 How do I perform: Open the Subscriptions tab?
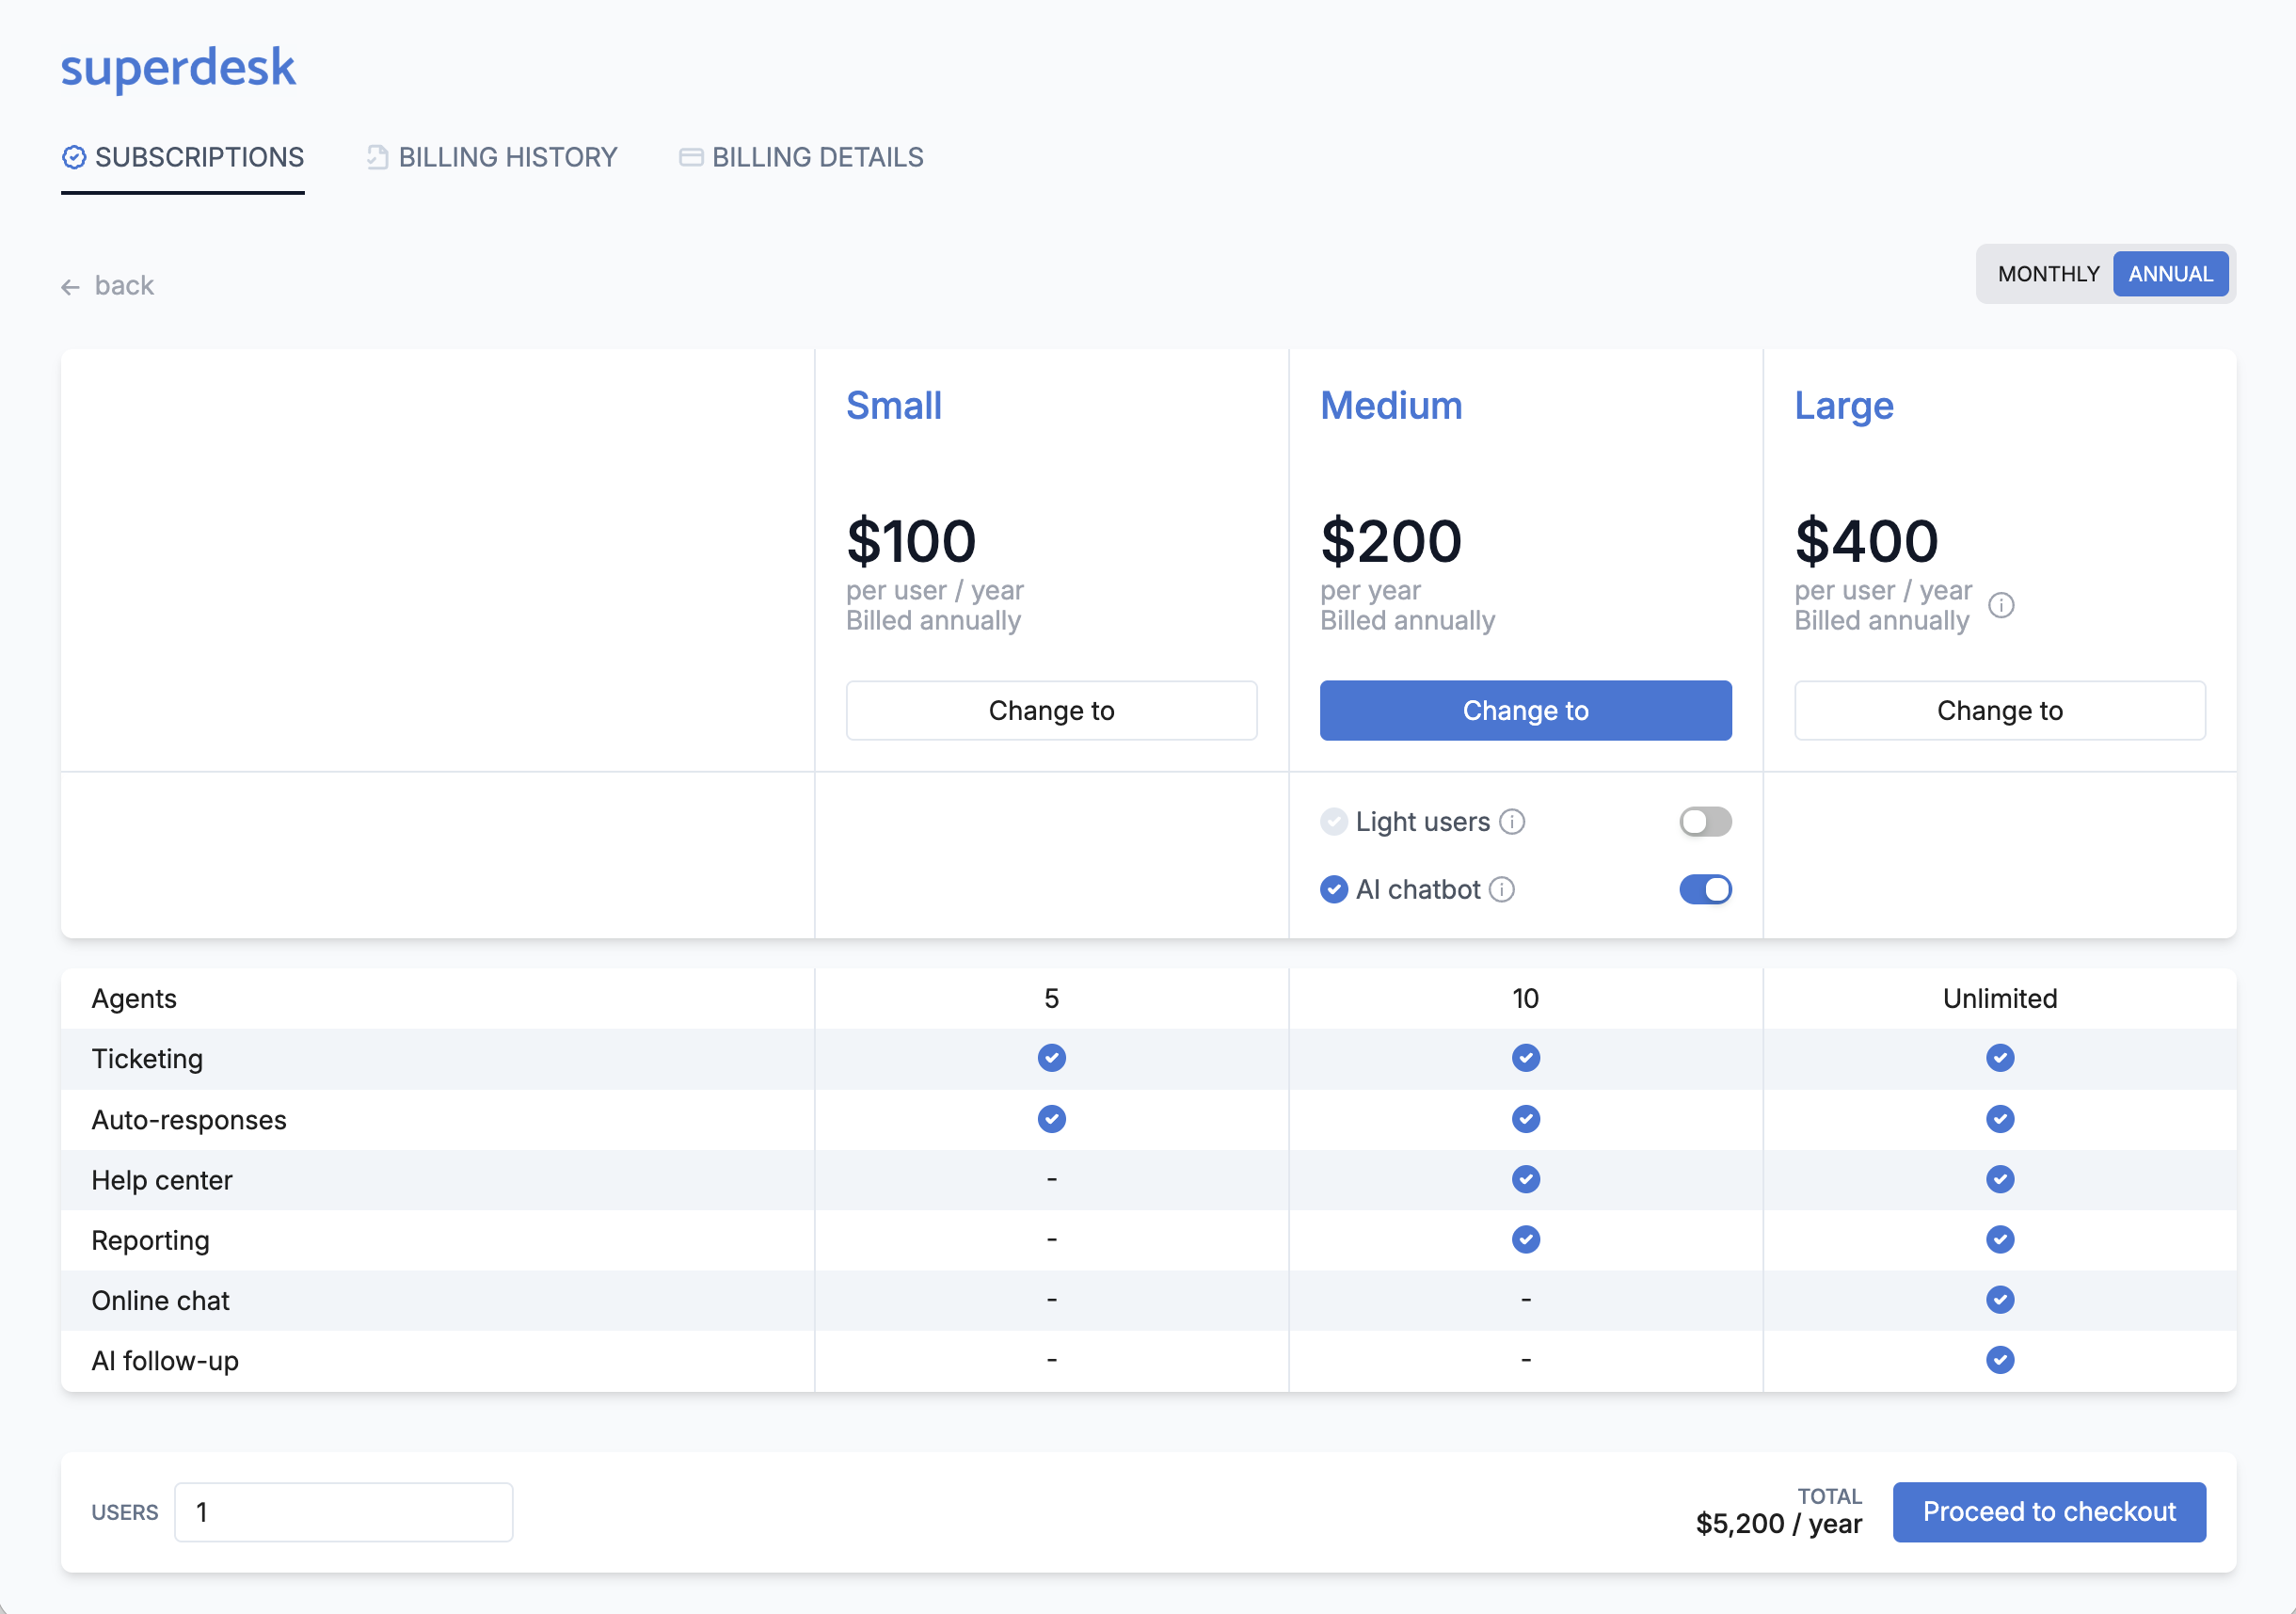(x=183, y=158)
